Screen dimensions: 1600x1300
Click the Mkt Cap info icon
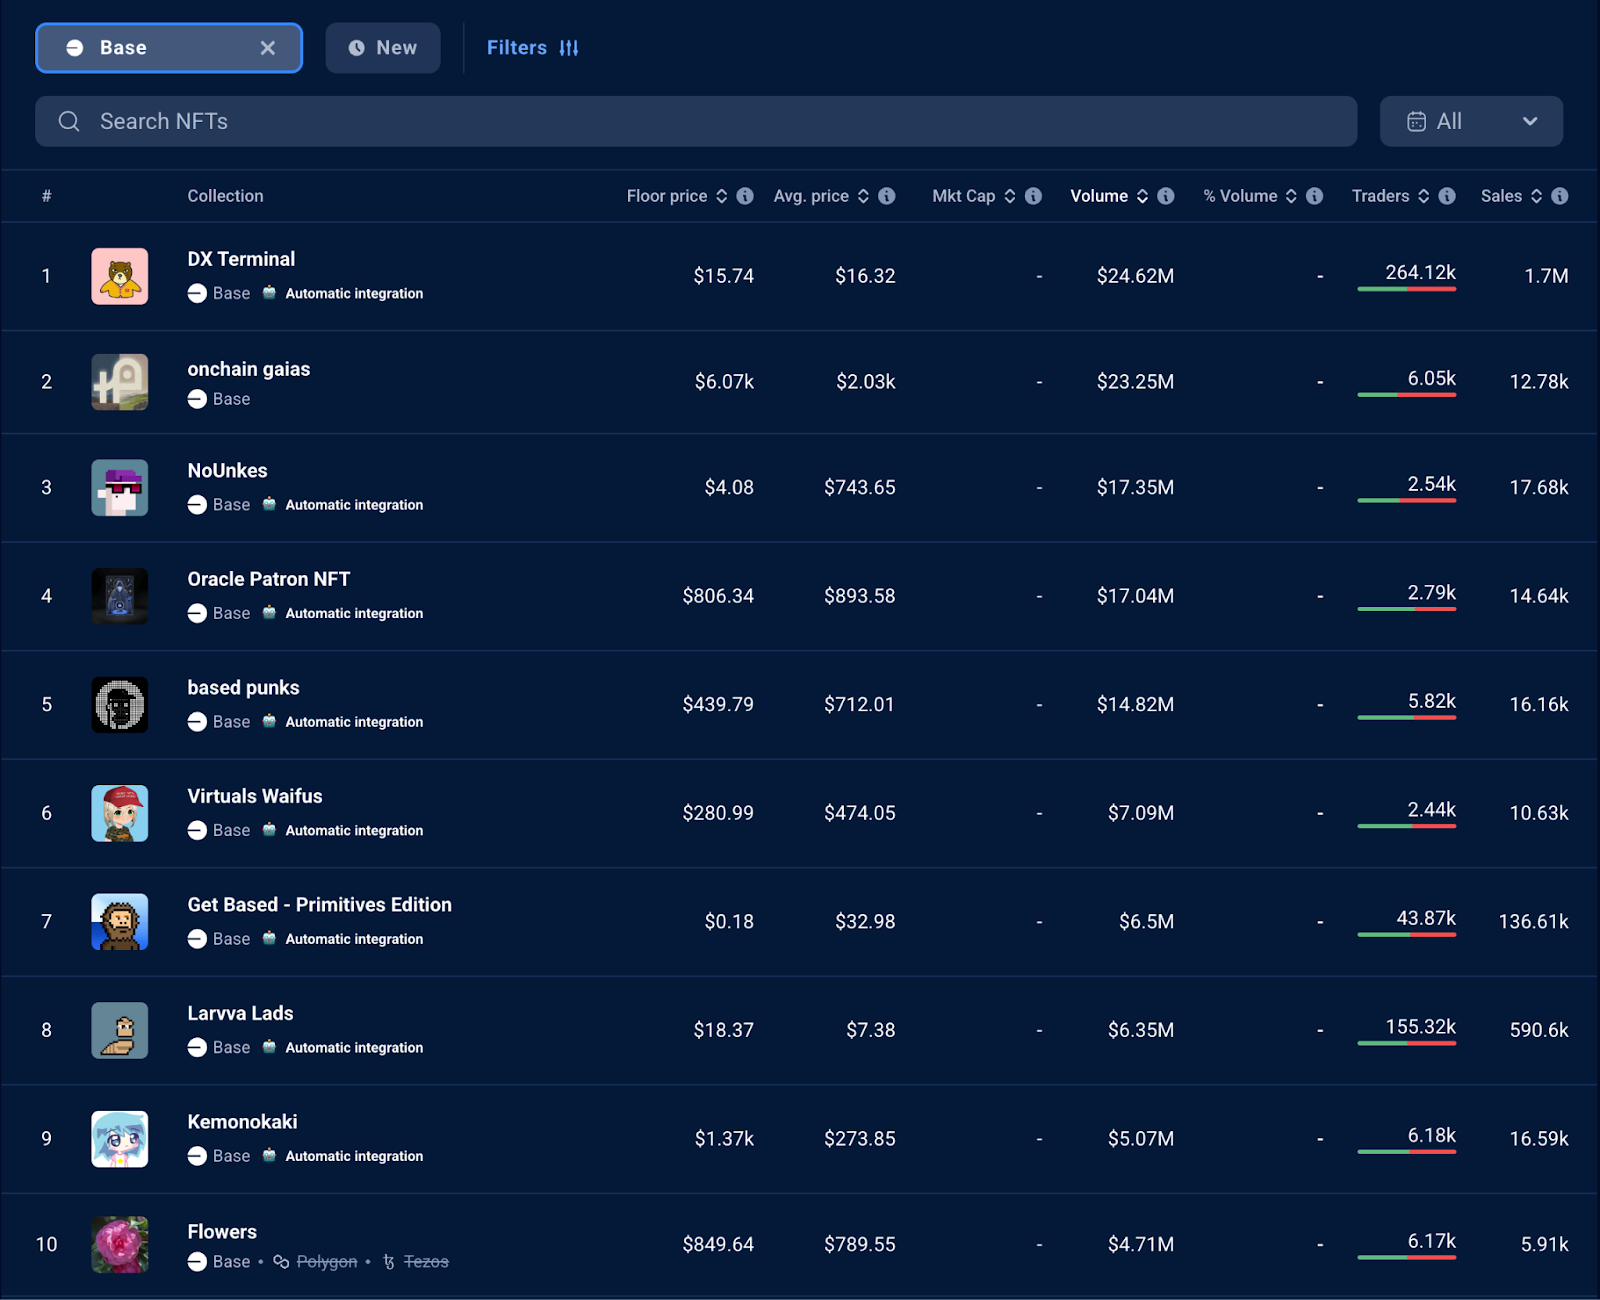click(x=1033, y=196)
